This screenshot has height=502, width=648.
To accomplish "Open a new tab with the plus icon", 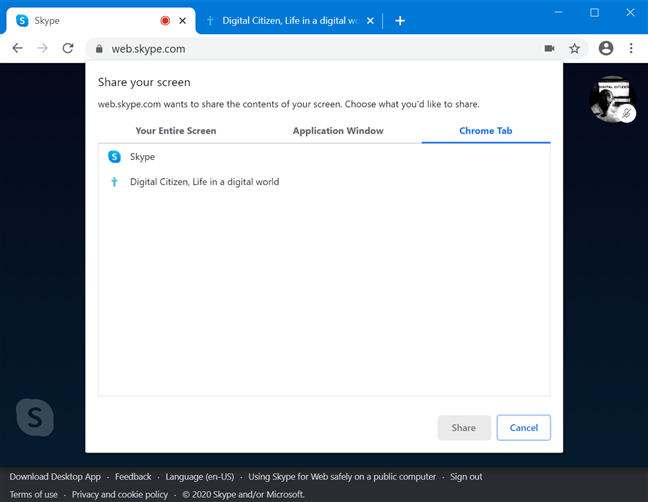I will [x=400, y=21].
